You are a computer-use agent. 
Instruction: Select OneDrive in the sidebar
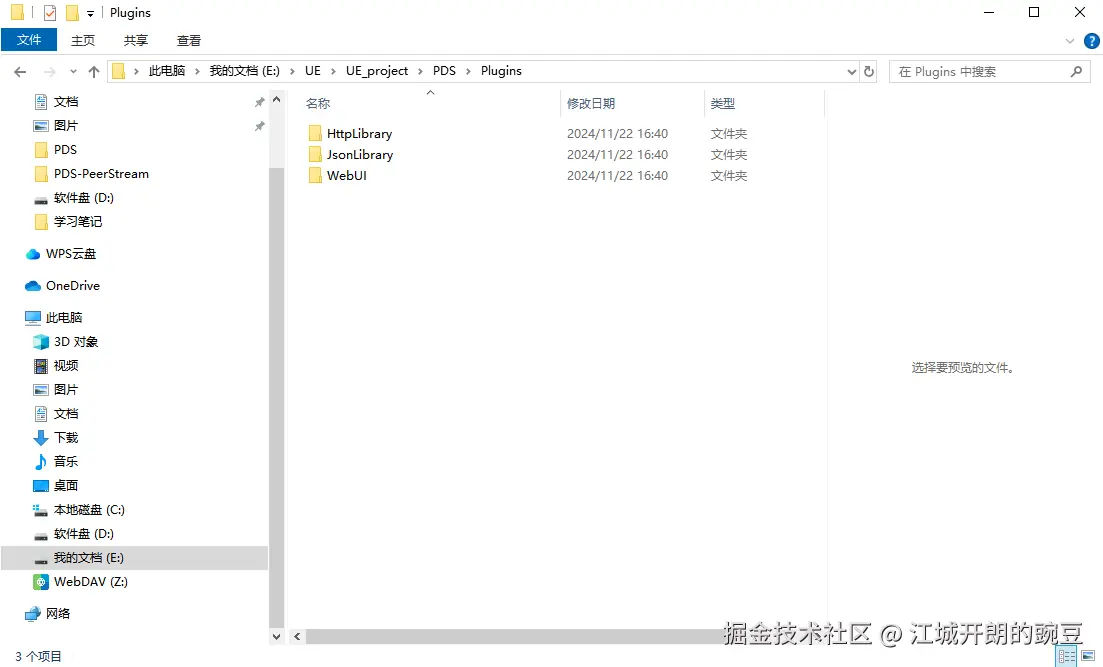(73, 286)
